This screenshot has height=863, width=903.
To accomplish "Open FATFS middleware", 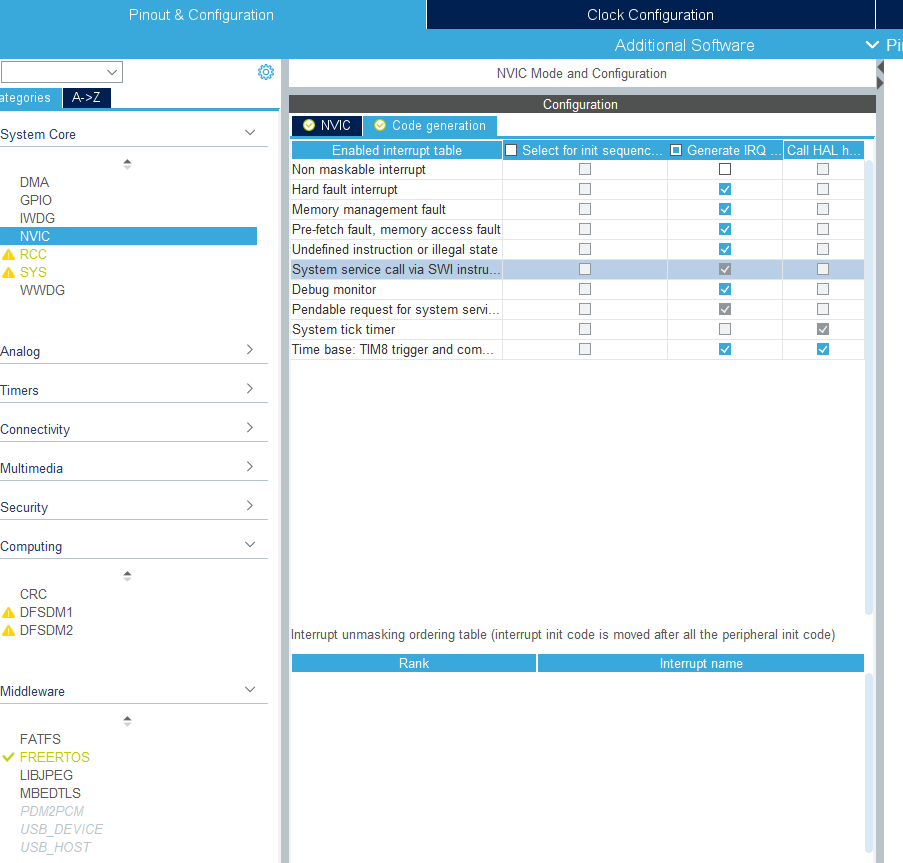I will pyautogui.click(x=40, y=739).
